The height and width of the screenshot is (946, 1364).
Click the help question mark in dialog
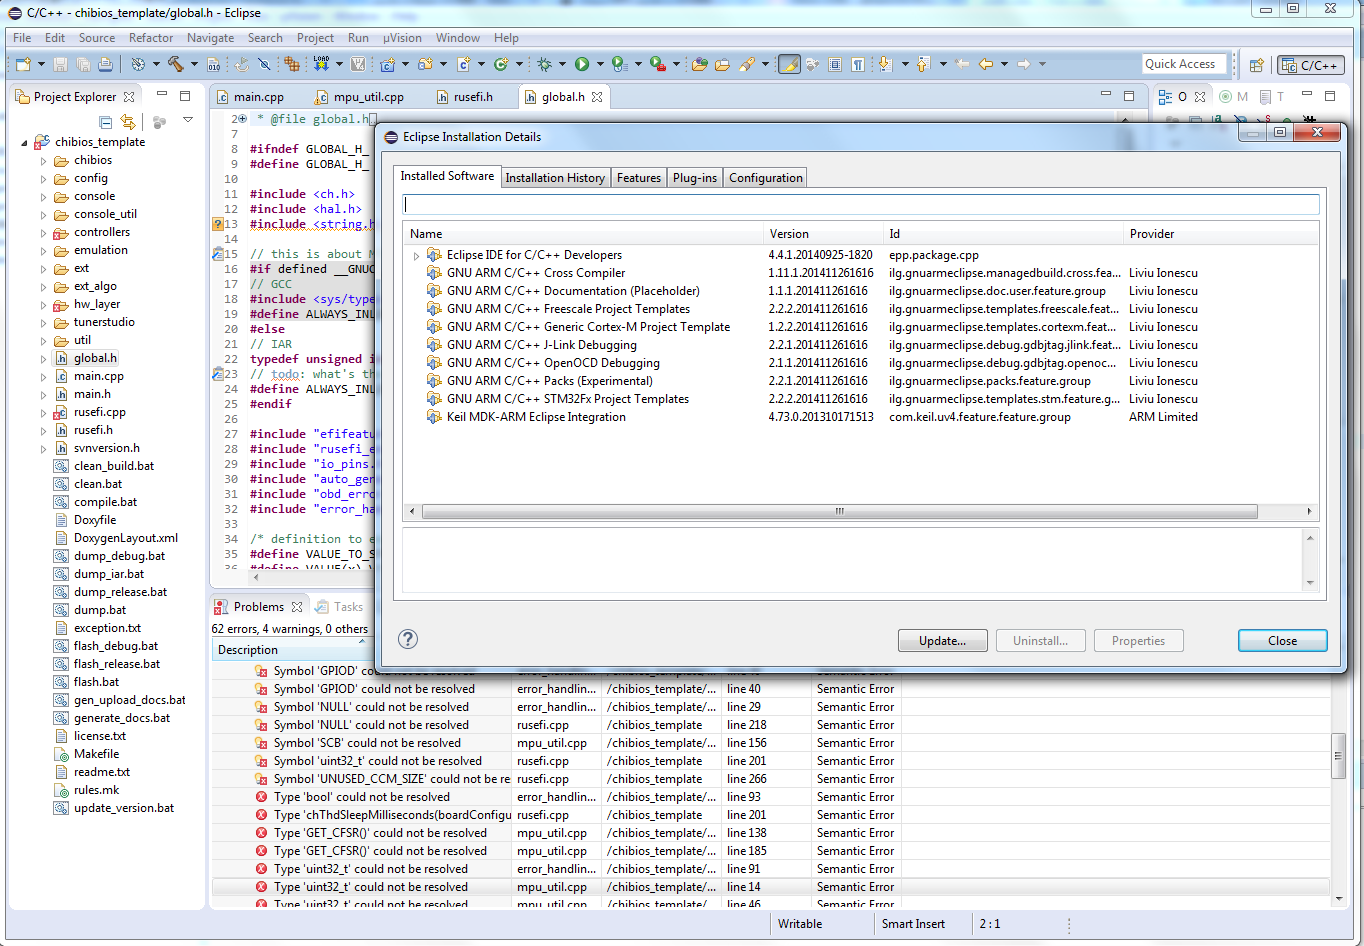point(408,640)
